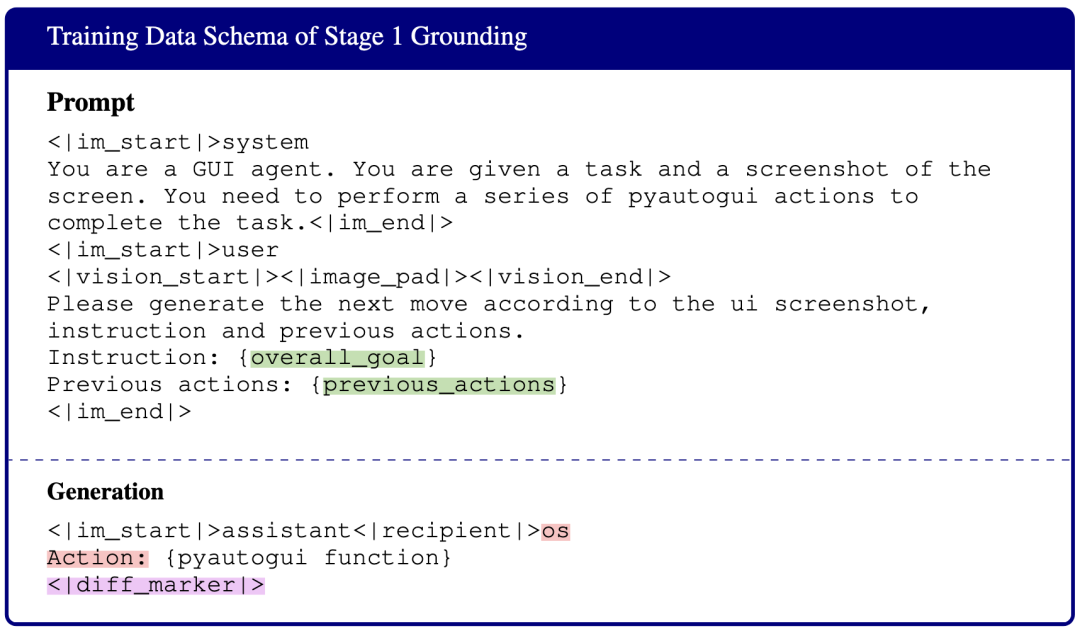
Task: Click the 'Instruction:' label text
Action: [x=134, y=358]
